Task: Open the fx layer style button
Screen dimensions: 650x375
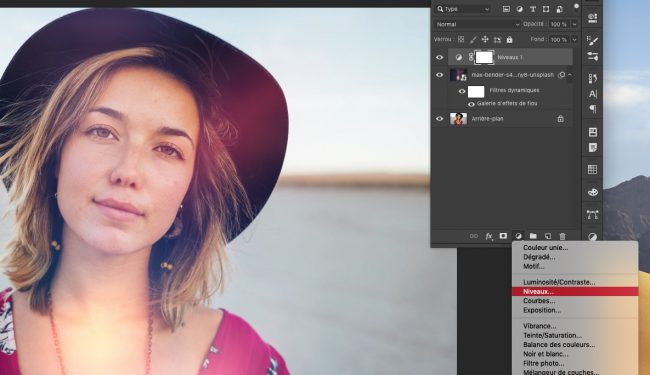Action: tap(489, 236)
